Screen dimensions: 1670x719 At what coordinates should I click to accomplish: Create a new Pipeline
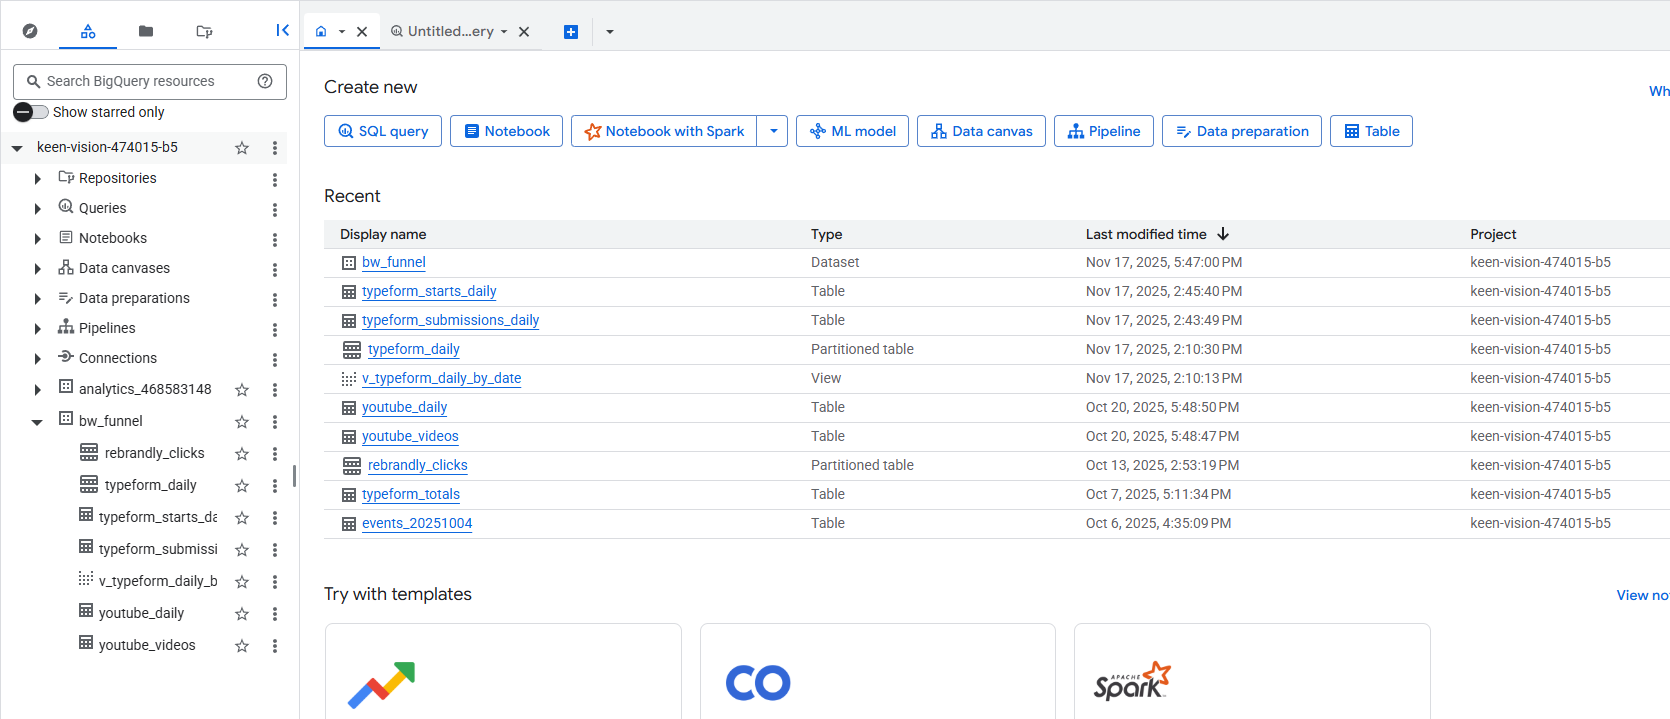(x=1104, y=131)
